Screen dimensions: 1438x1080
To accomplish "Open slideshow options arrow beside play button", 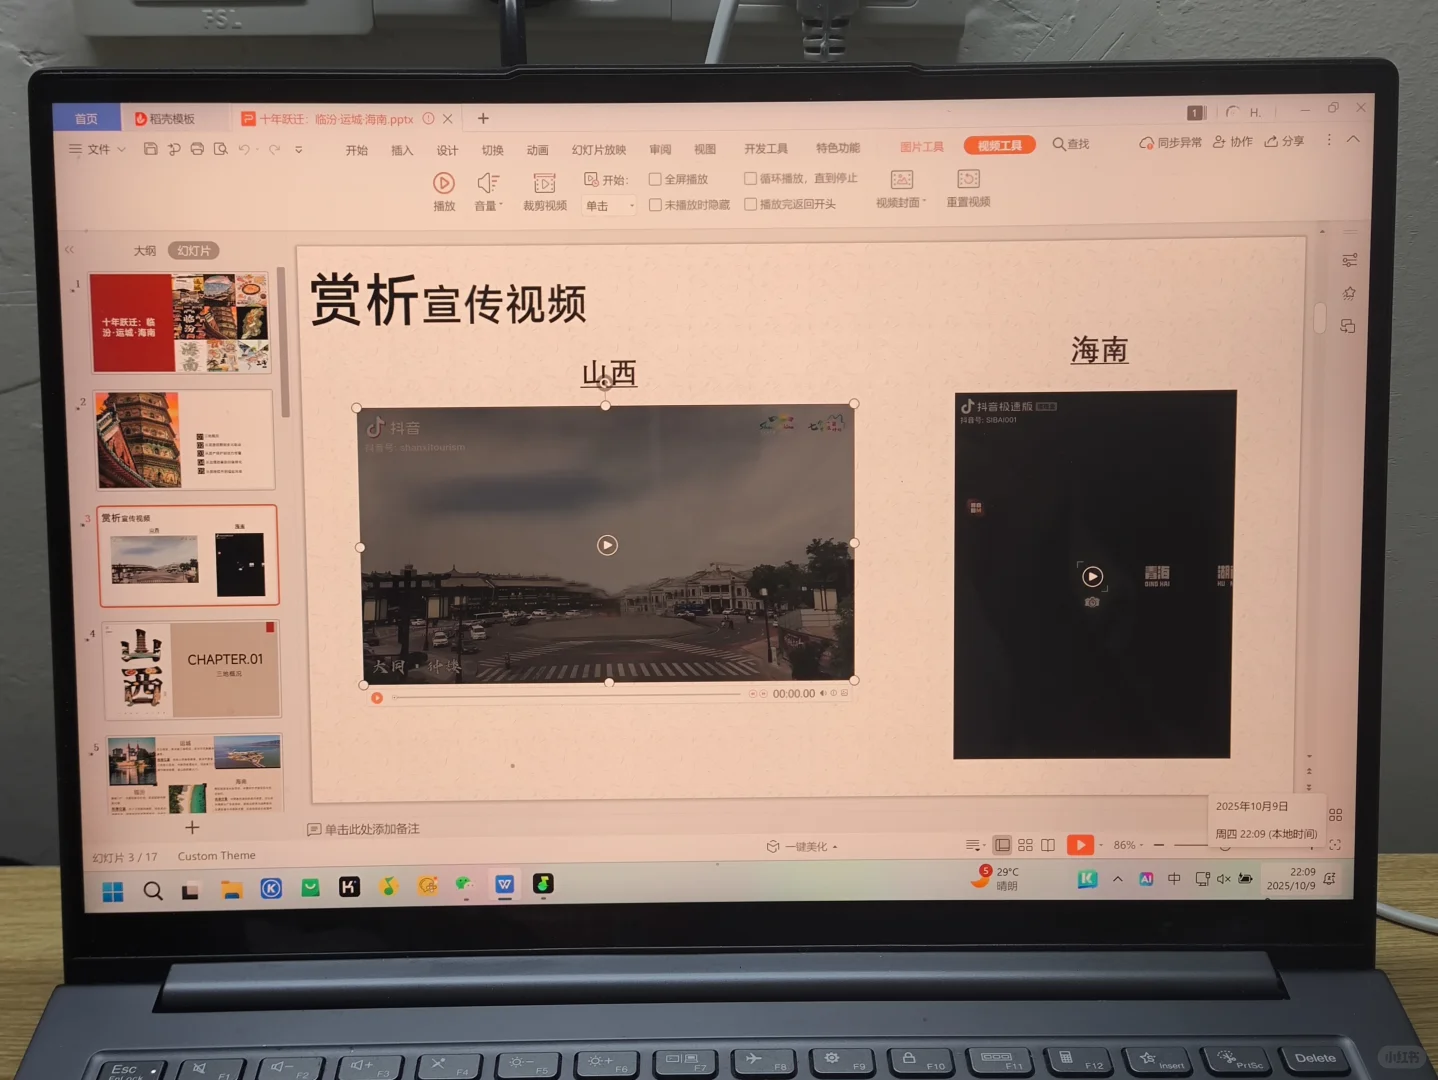I will [1101, 845].
